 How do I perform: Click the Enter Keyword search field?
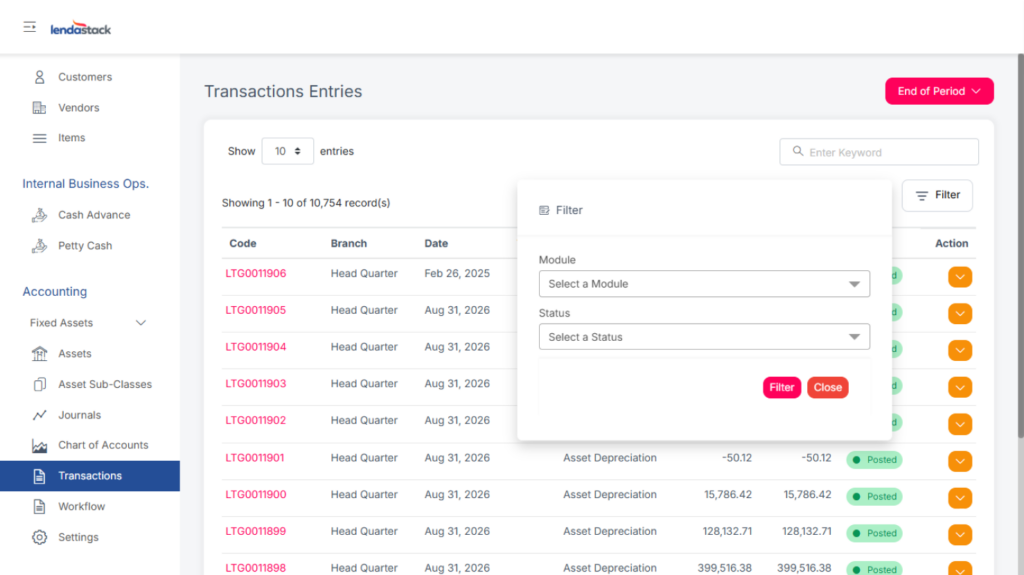pos(886,152)
